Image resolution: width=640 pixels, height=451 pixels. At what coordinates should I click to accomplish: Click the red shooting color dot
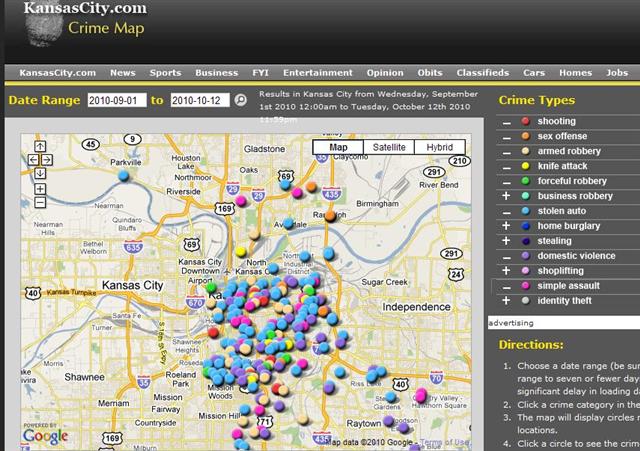click(526, 121)
